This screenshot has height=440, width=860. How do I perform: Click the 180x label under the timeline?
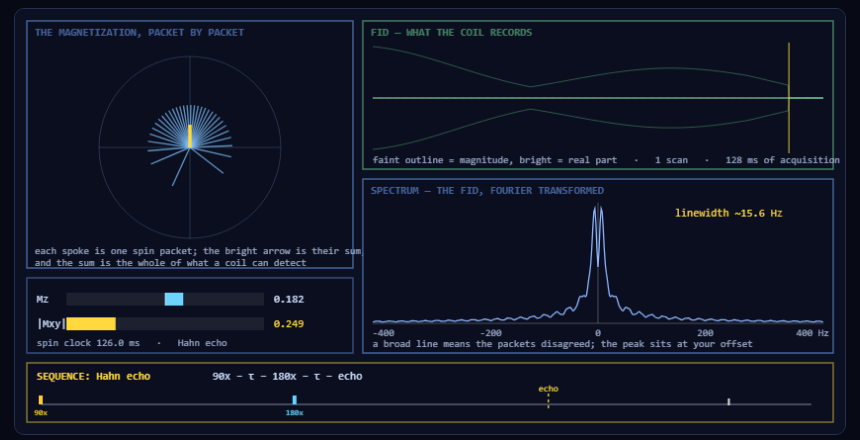pyautogui.click(x=295, y=413)
